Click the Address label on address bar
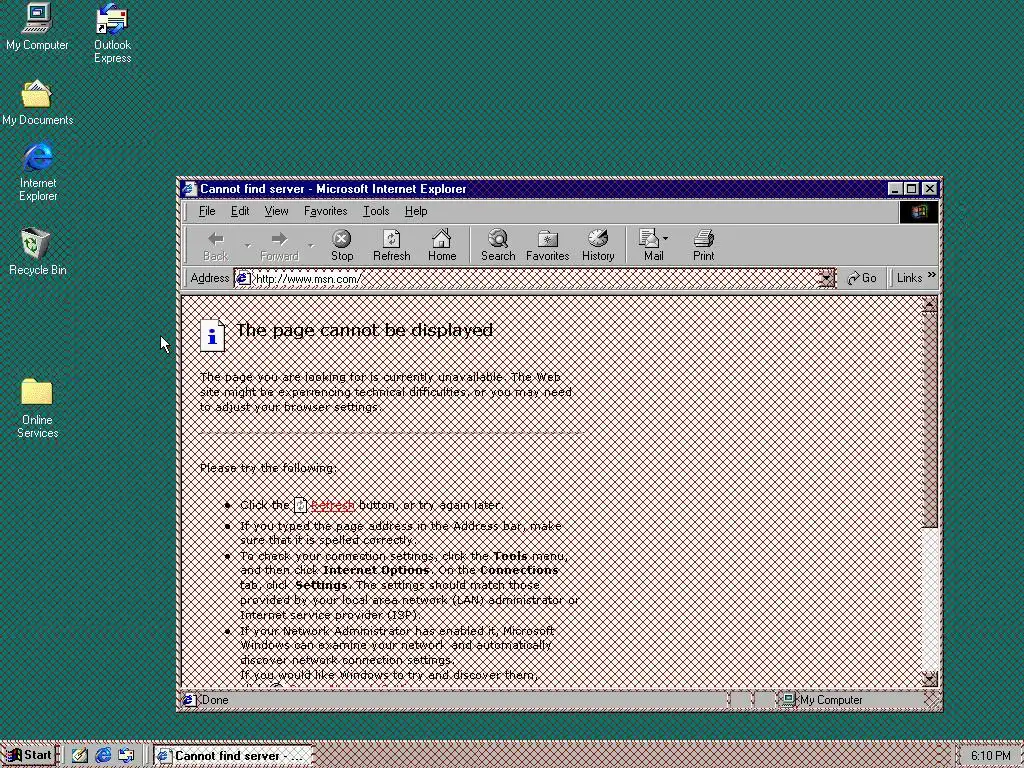 click(x=210, y=278)
